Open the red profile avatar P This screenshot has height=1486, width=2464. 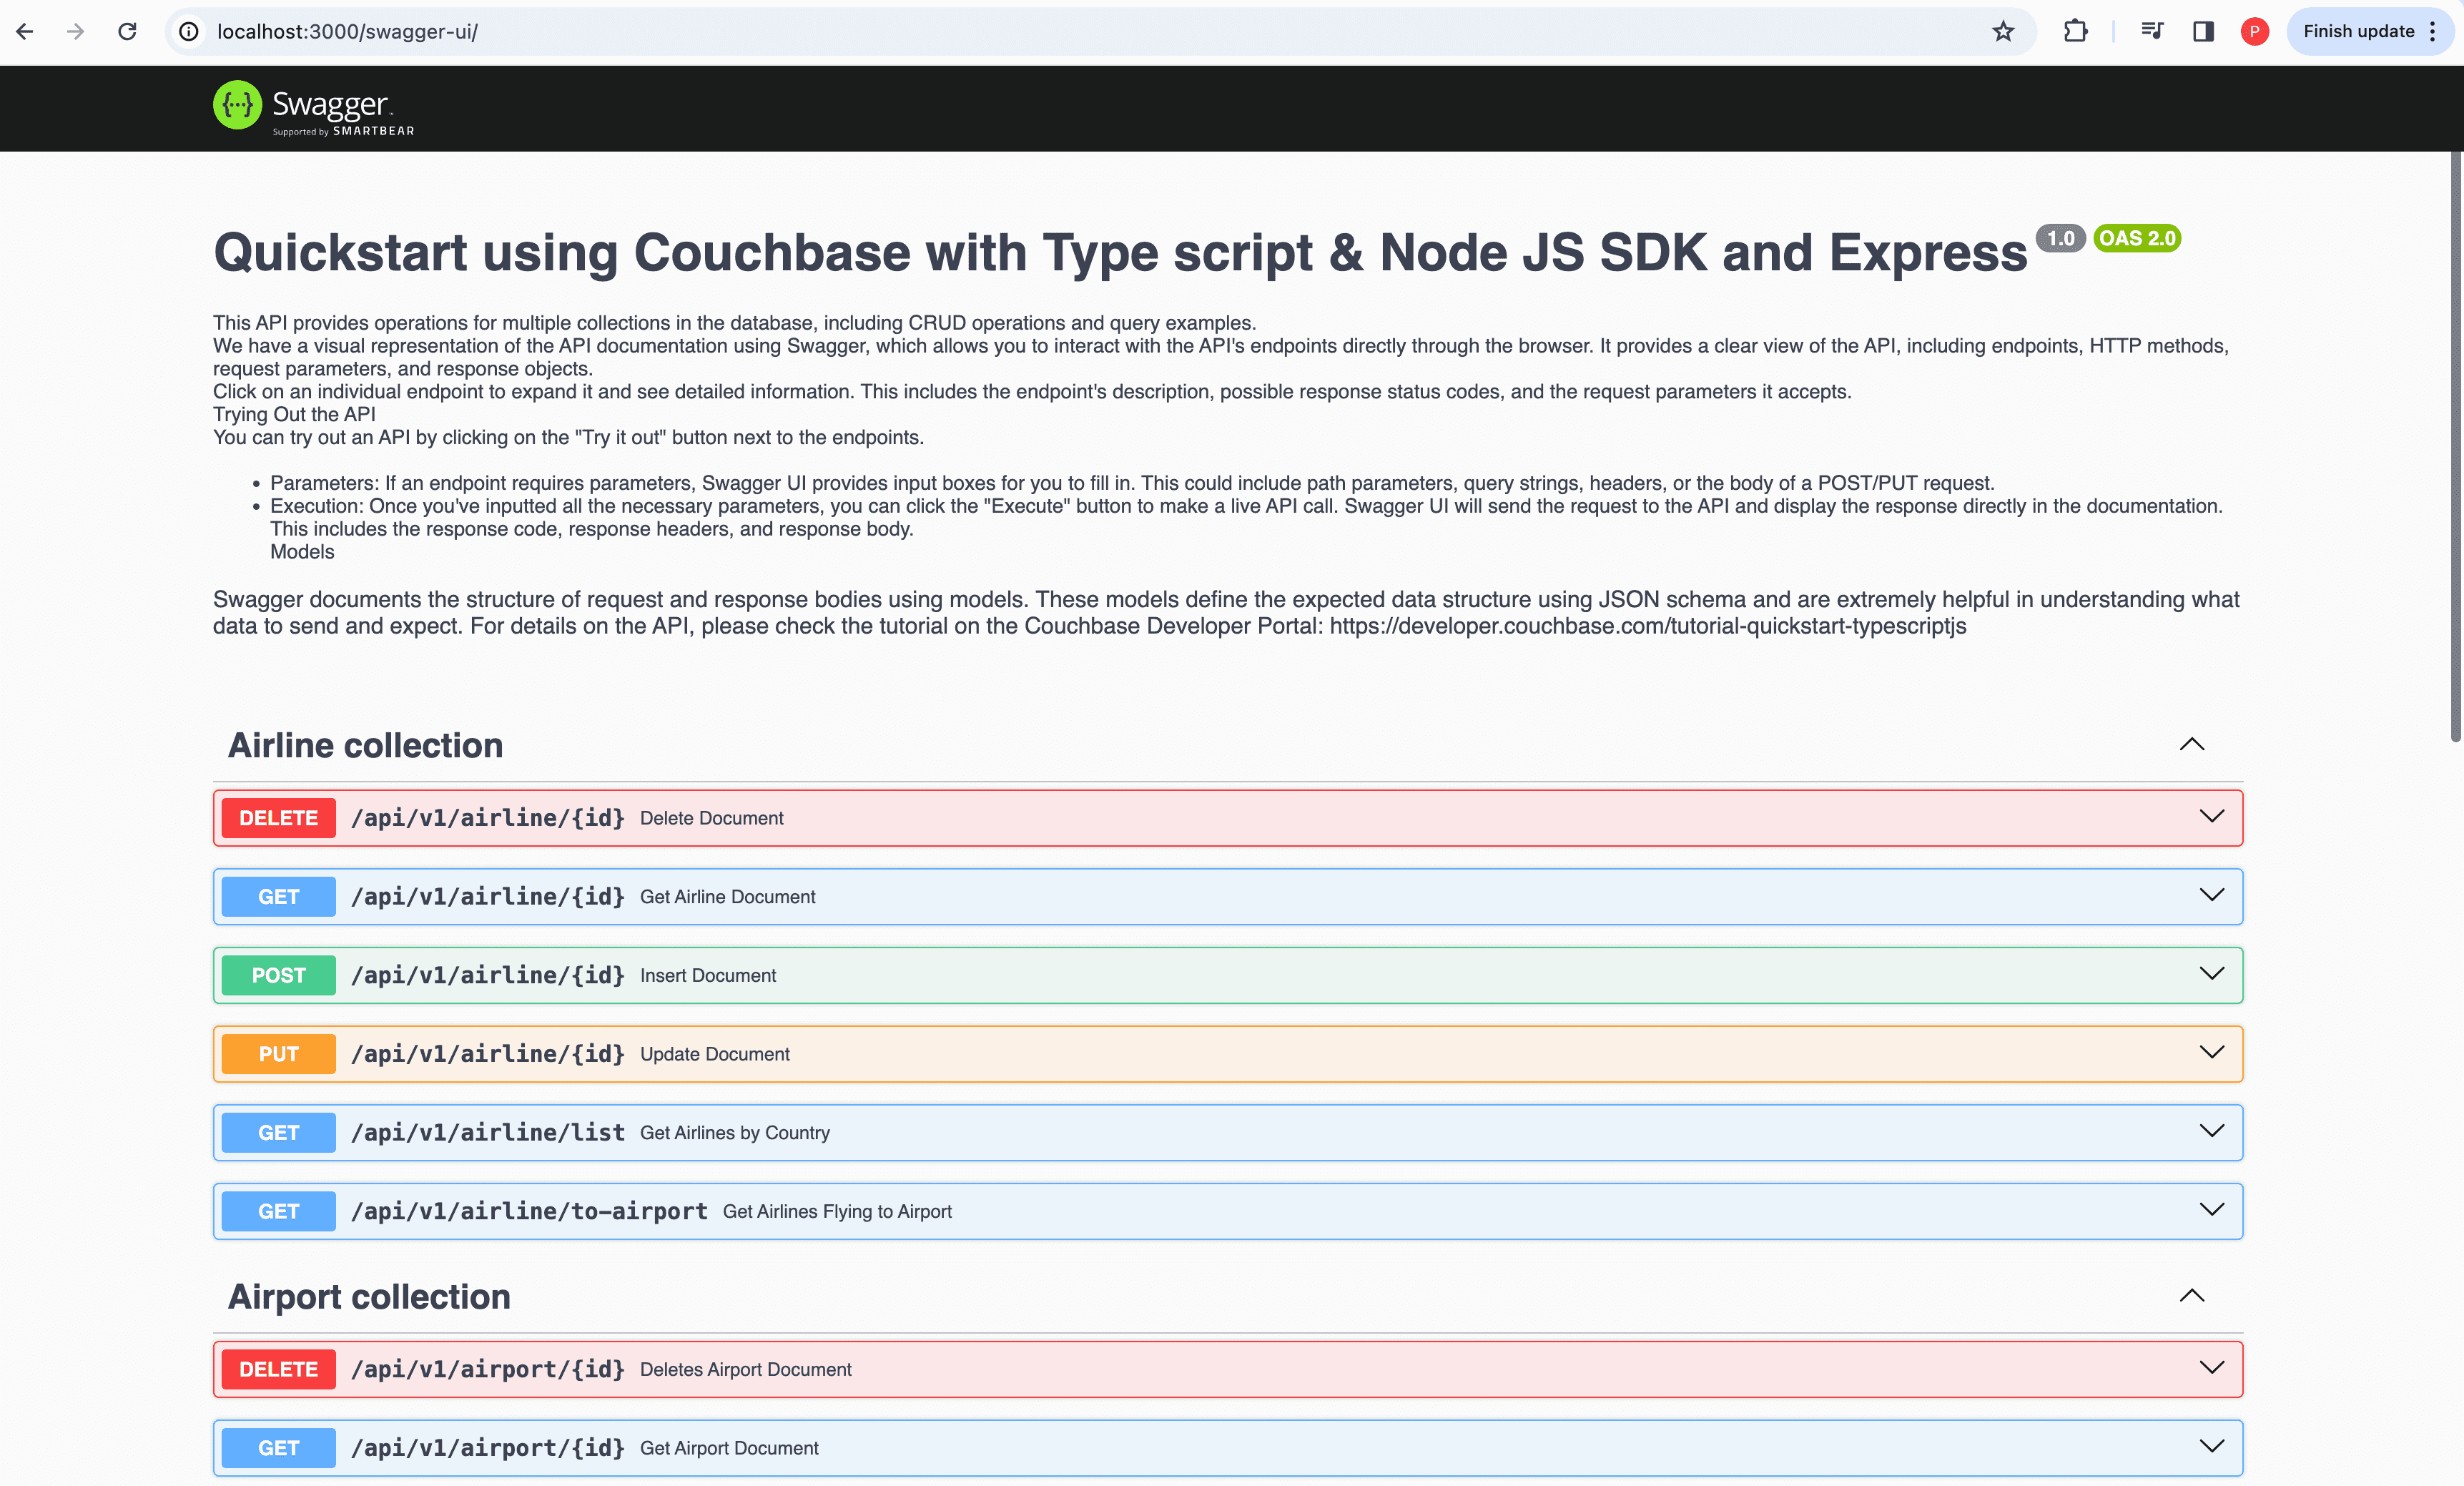click(2254, 31)
